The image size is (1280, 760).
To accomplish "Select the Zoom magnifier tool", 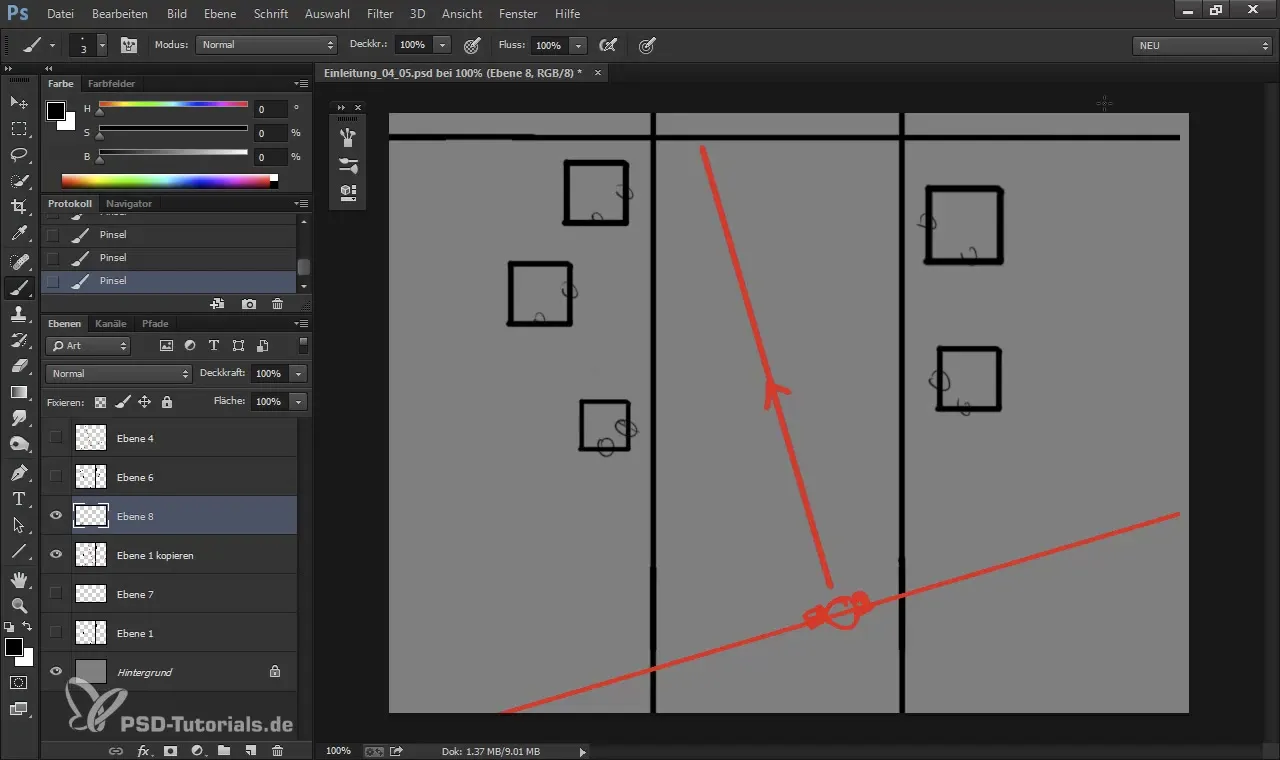I will (x=19, y=605).
